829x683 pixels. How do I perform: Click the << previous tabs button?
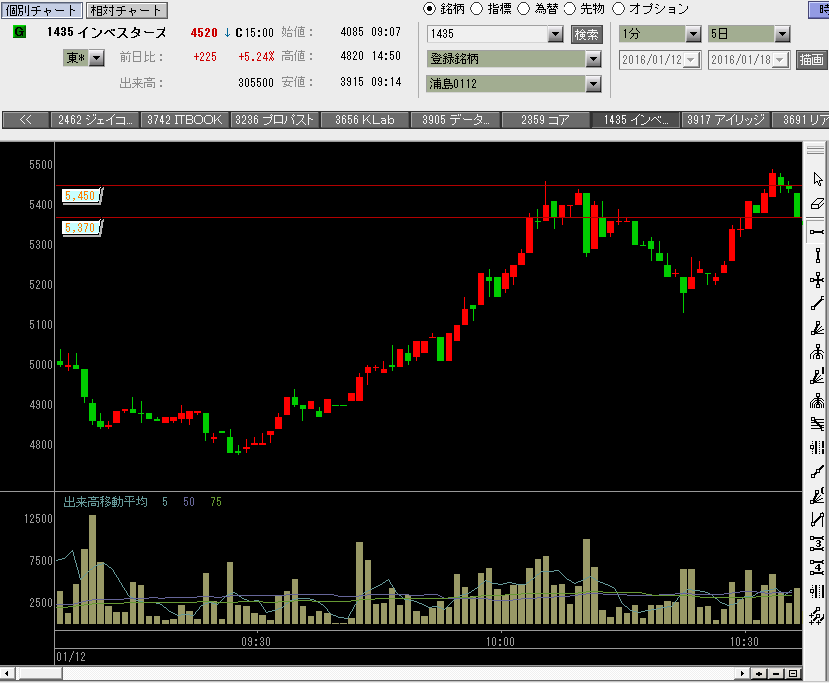(x=25, y=120)
